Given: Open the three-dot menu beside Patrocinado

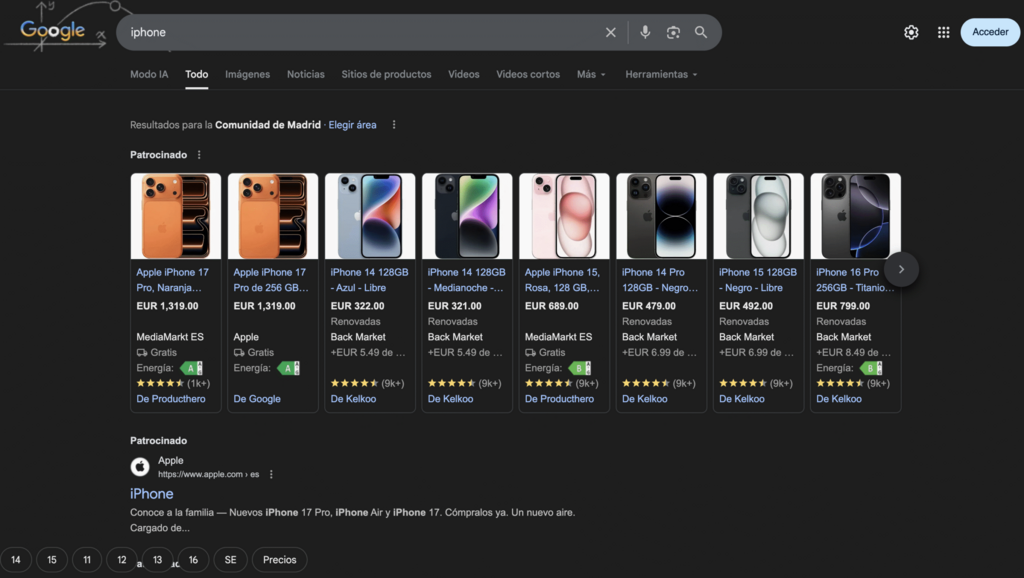Looking at the screenshot, I should click(199, 154).
